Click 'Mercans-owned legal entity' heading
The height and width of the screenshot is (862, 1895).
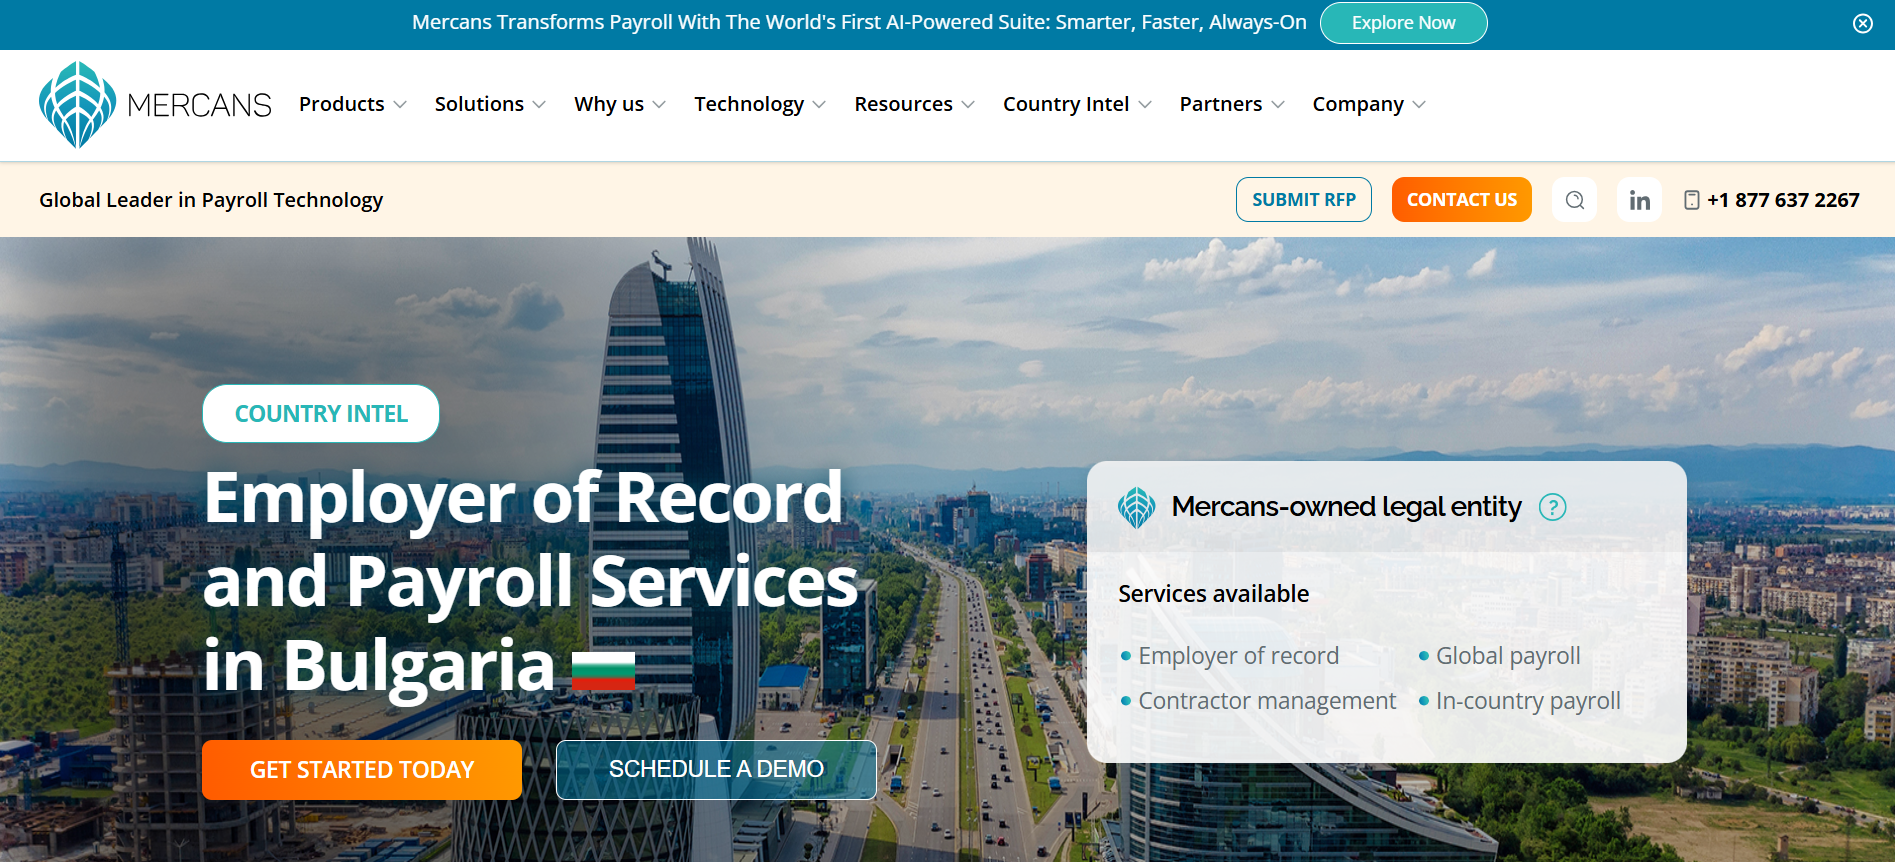[x=1346, y=507]
